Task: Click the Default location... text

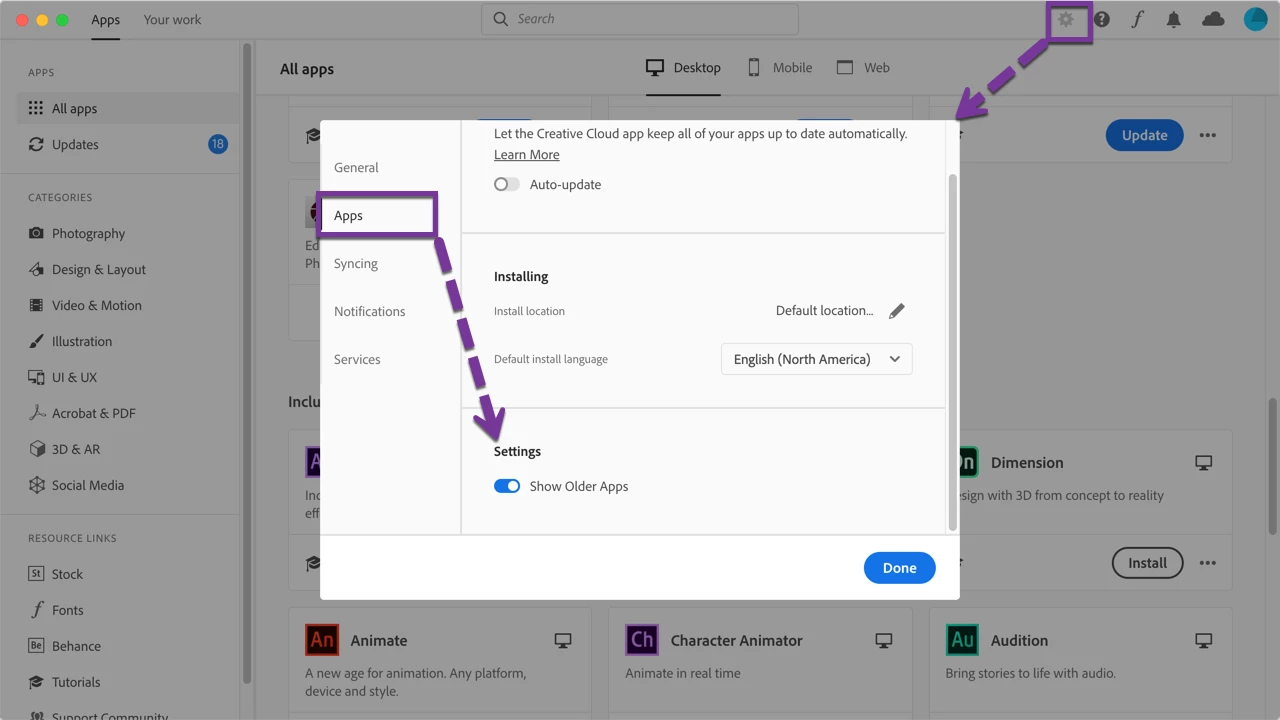Action: [824, 311]
